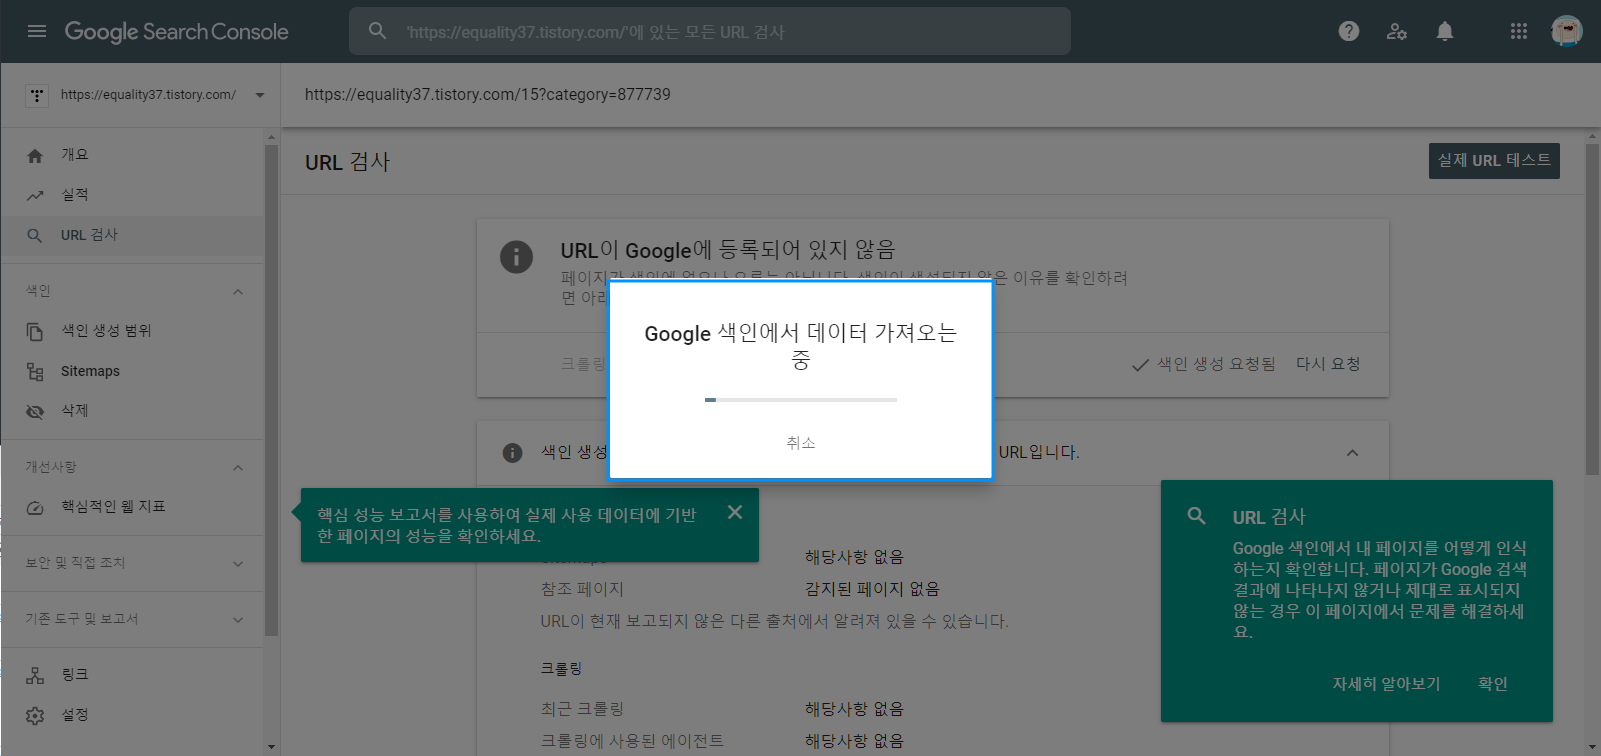Viewport: 1601px width, 756px height.
Task: Click 최근 크롤링 row label
Action: (x=582, y=709)
